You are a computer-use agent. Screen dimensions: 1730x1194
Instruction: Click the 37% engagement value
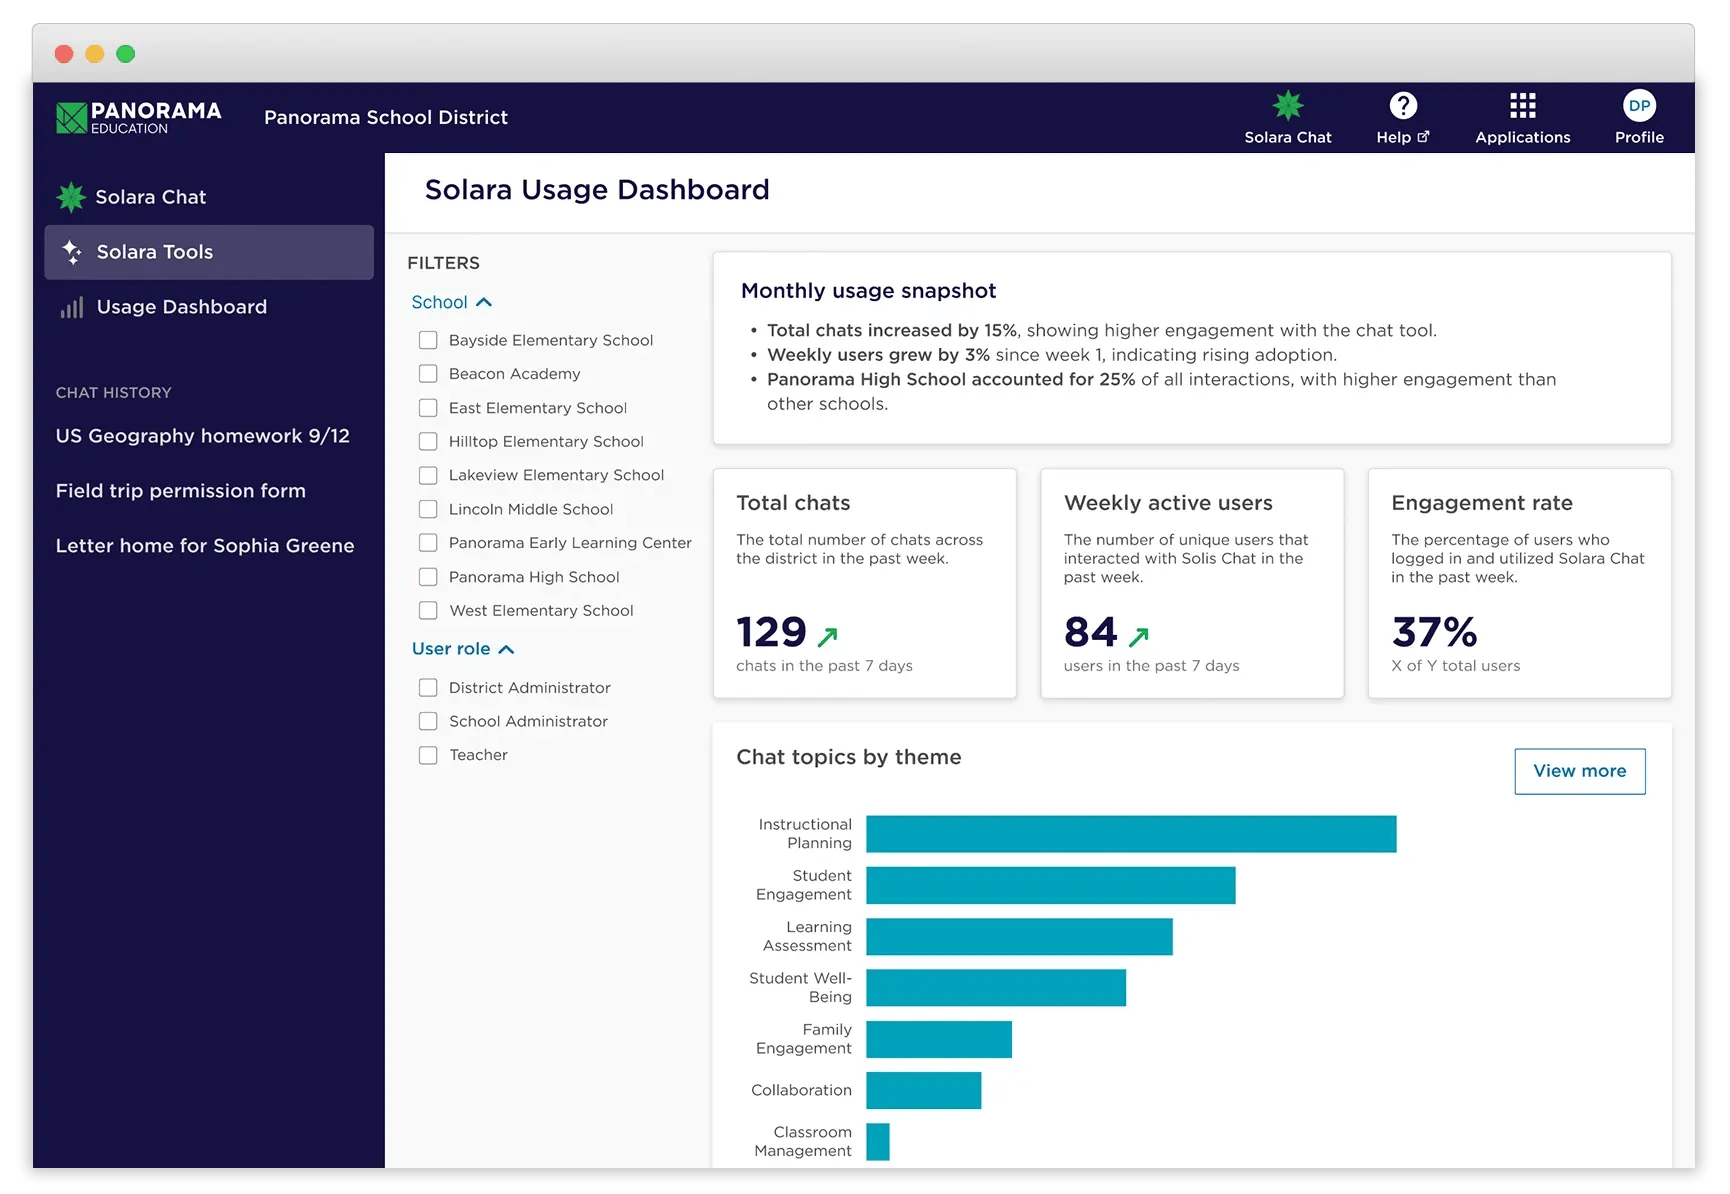coord(1434,632)
